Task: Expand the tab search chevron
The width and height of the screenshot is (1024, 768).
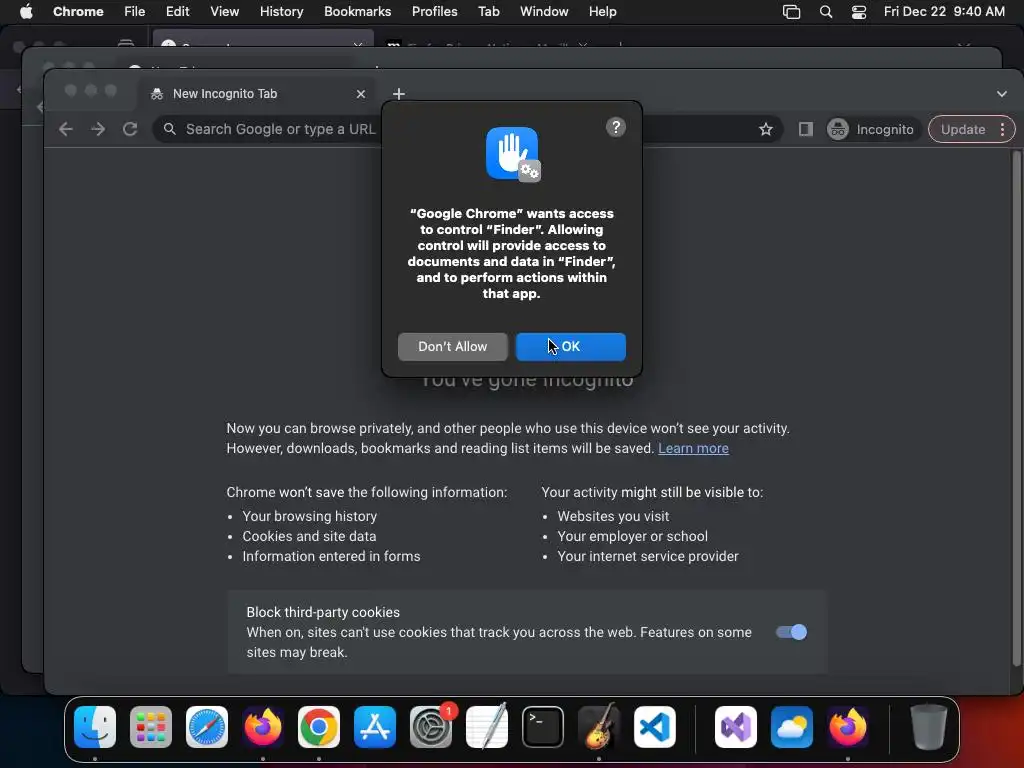Action: click(x=1001, y=94)
